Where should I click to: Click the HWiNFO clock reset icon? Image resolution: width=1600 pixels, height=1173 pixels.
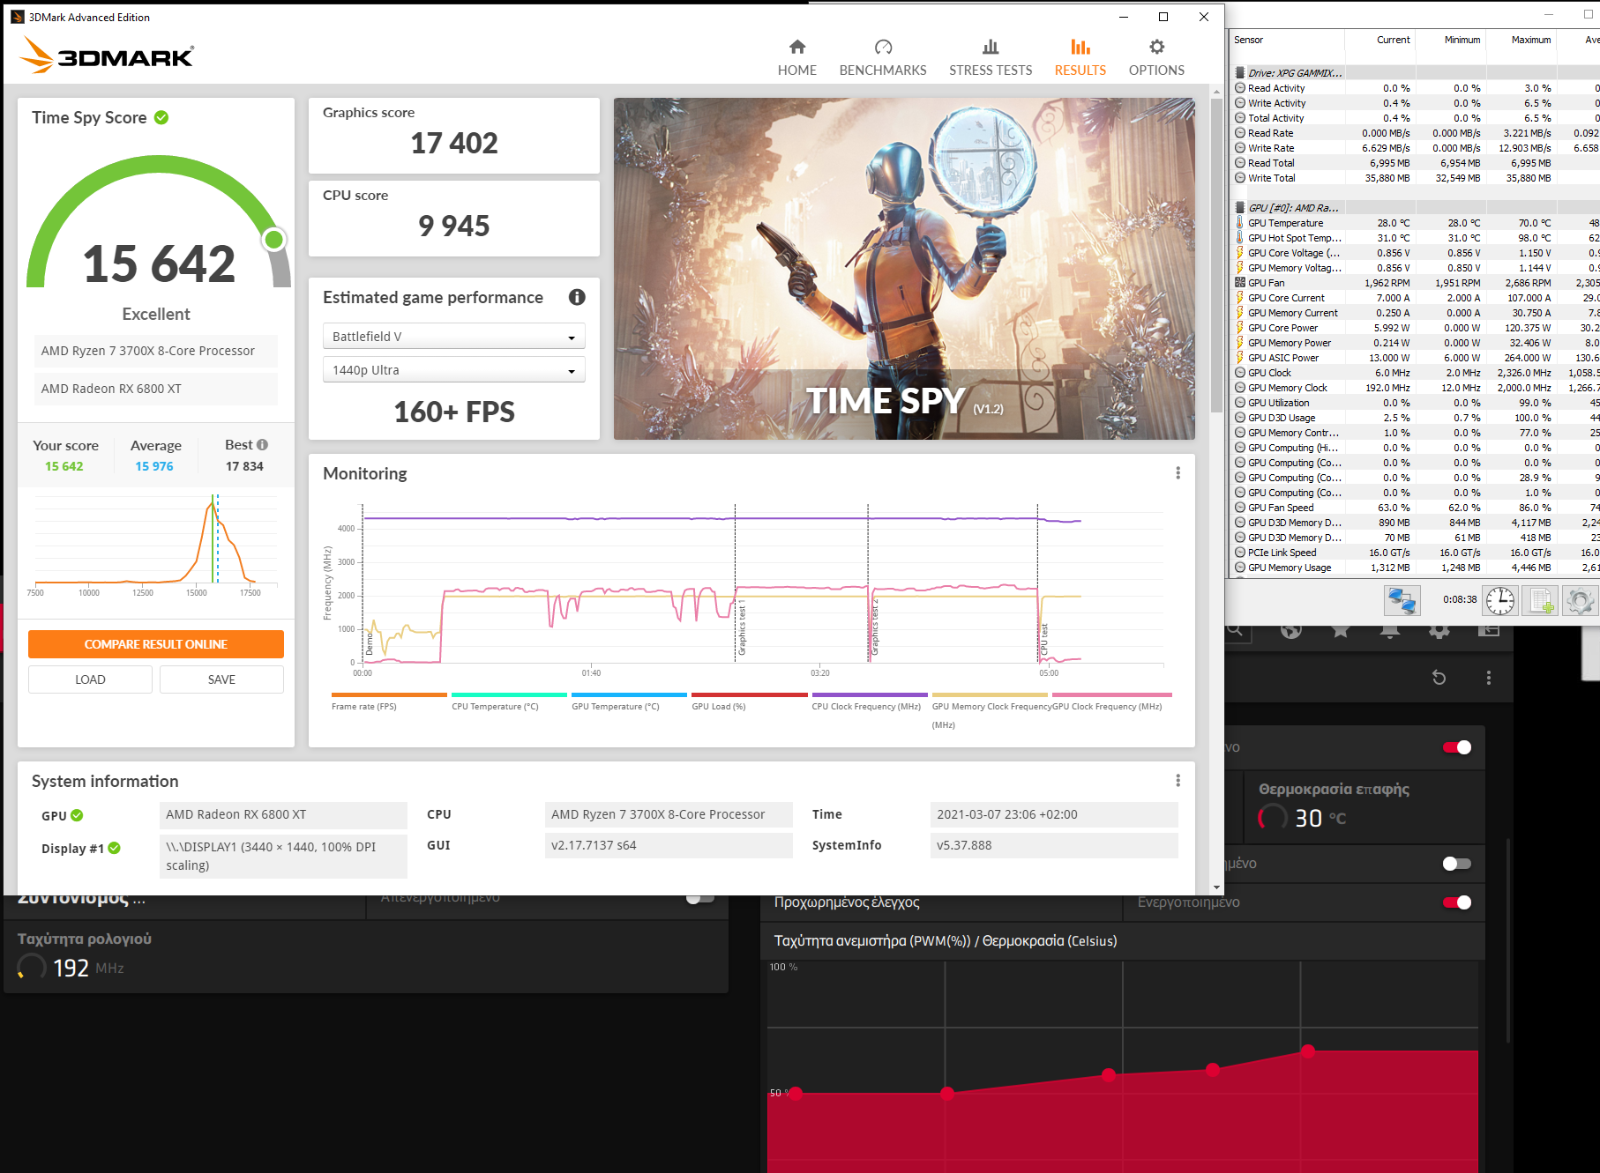click(1500, 600)
